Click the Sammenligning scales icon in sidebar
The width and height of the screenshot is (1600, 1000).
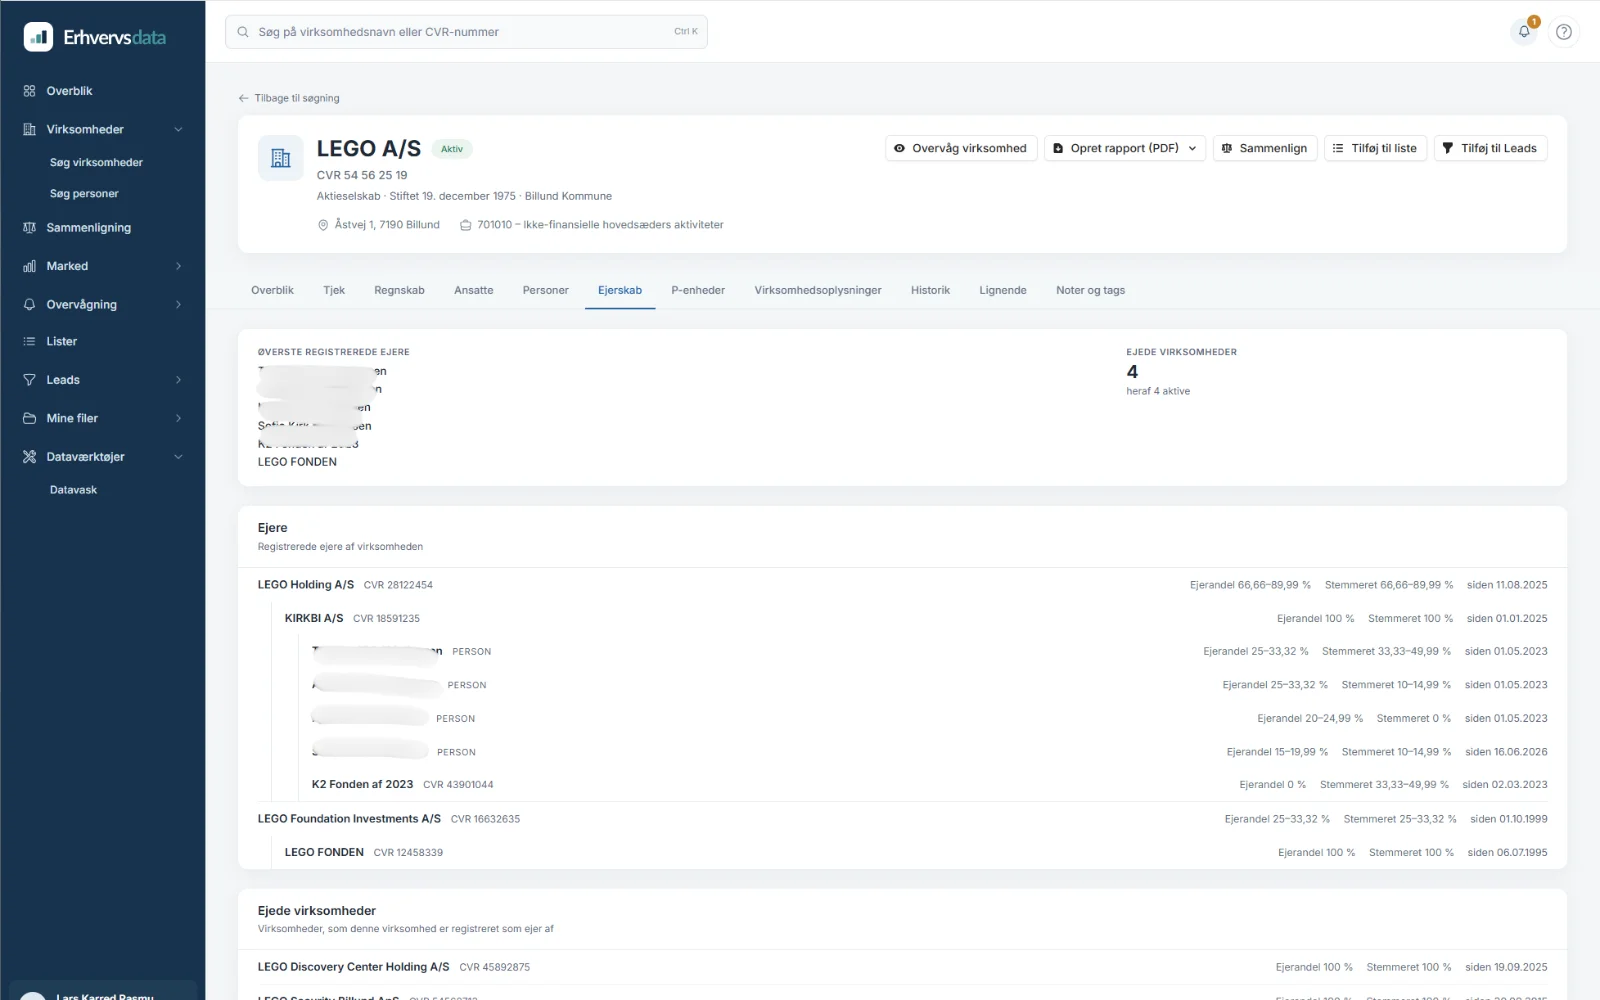(29, 228)
